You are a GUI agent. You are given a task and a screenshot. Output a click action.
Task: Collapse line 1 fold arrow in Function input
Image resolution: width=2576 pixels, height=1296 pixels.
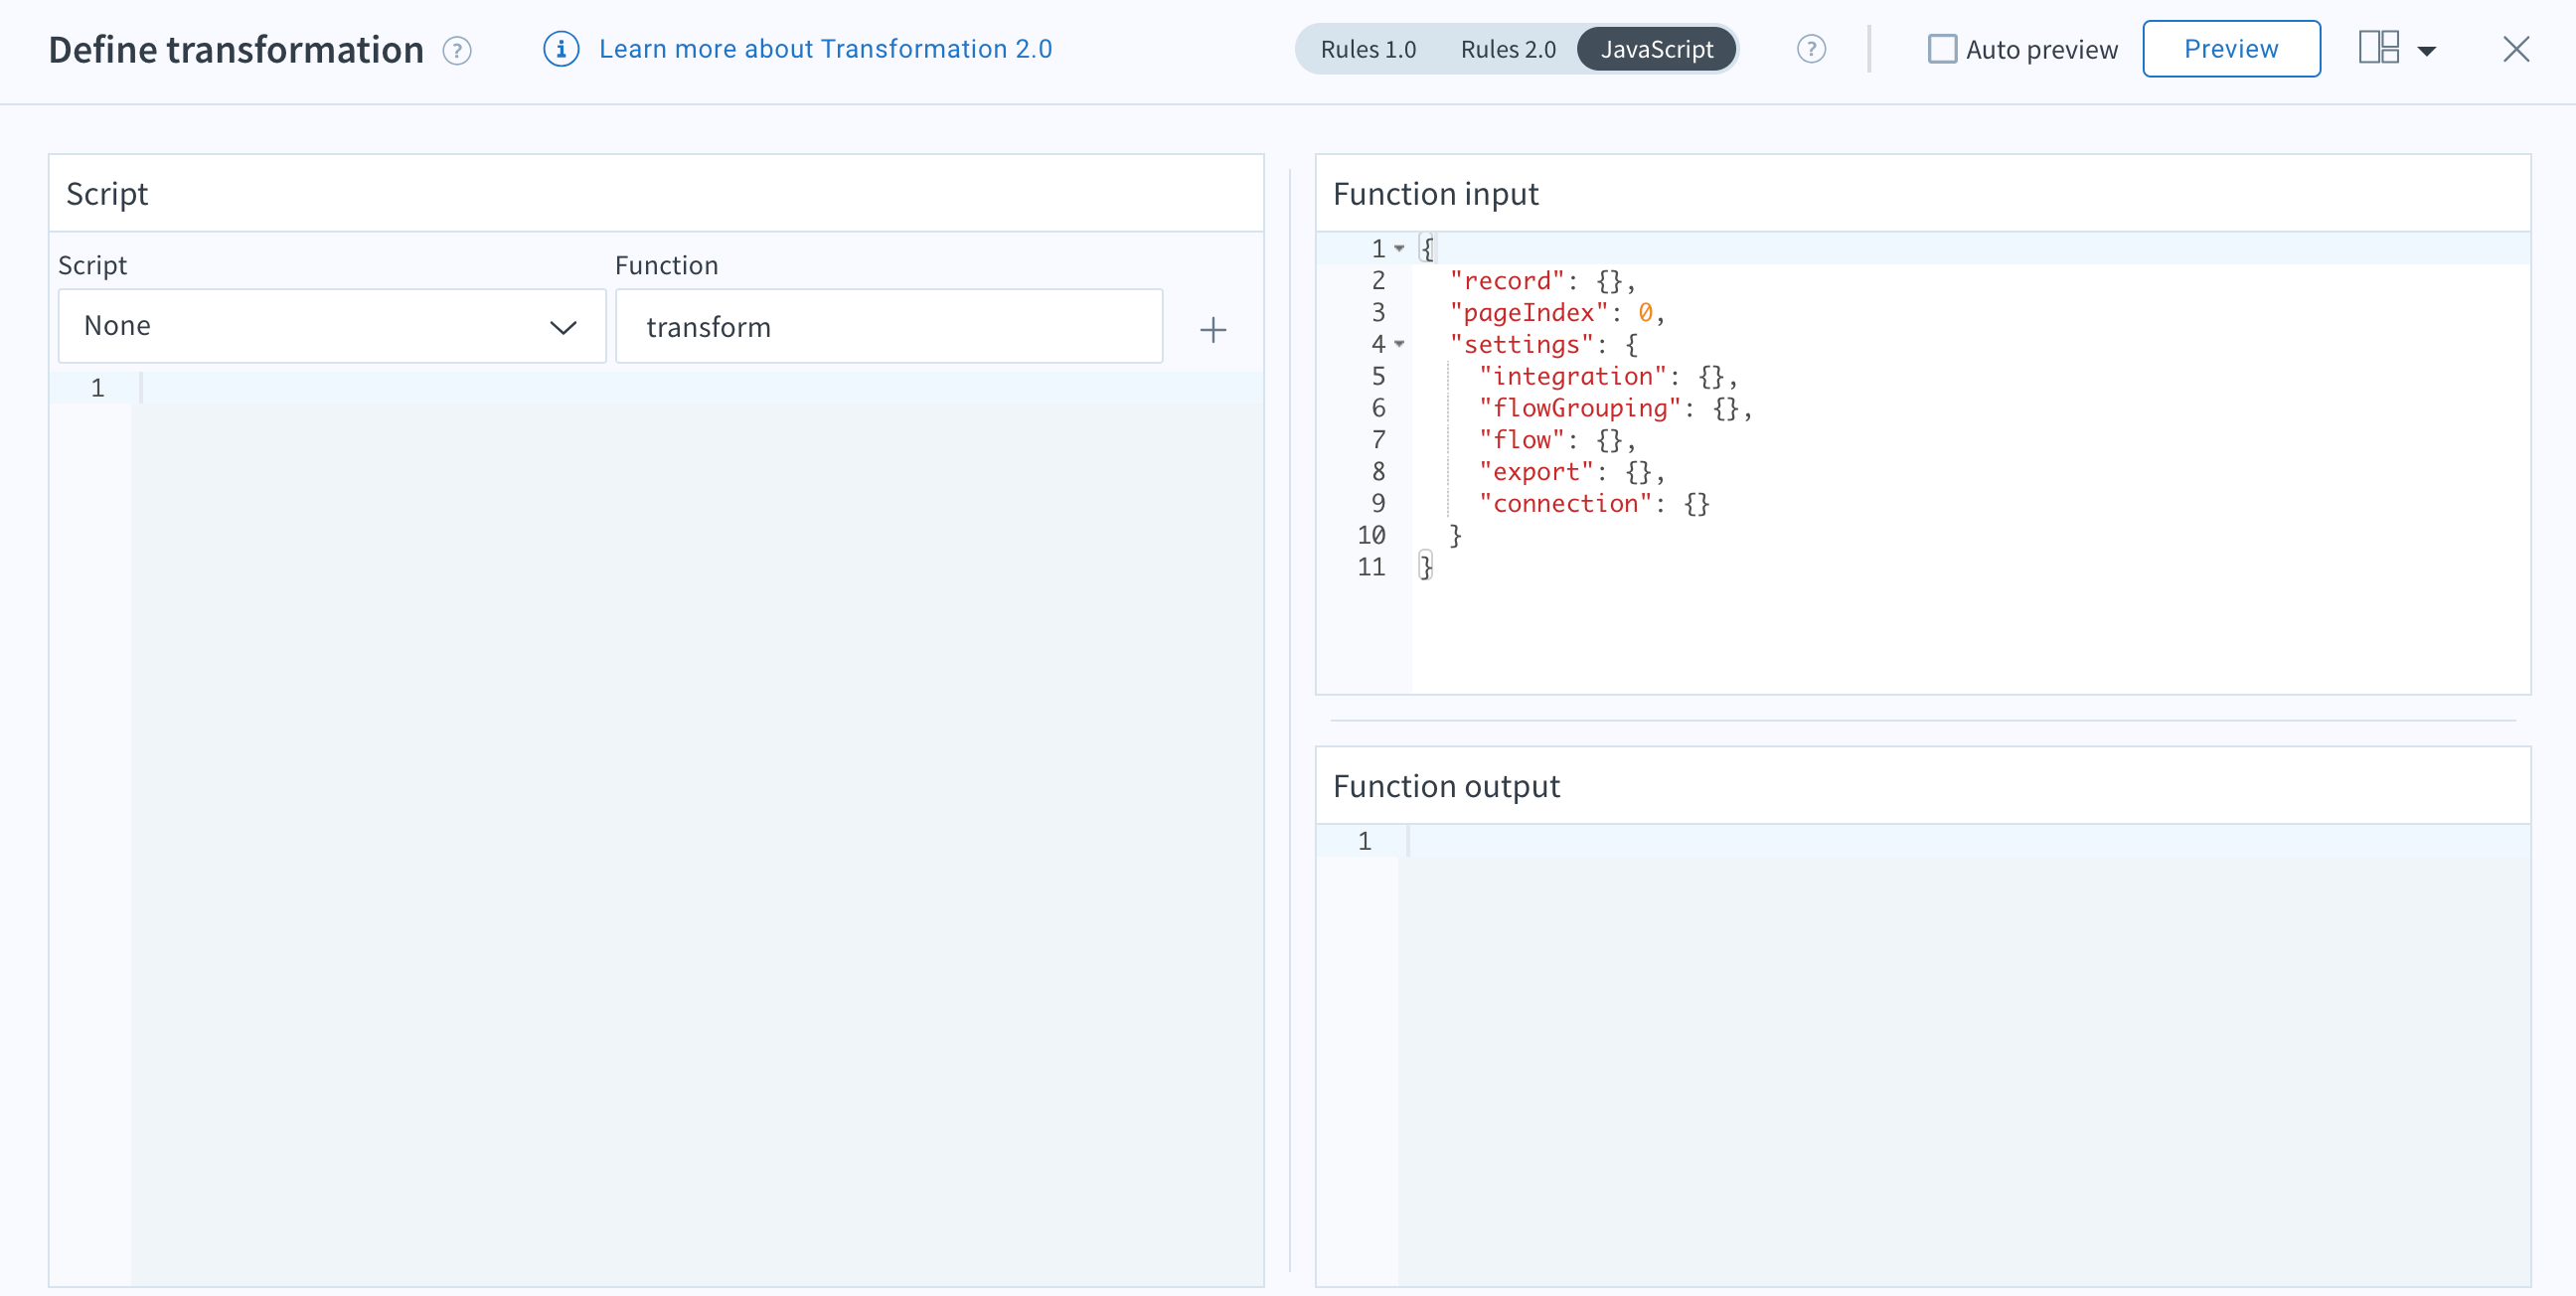coord(1399,248)
